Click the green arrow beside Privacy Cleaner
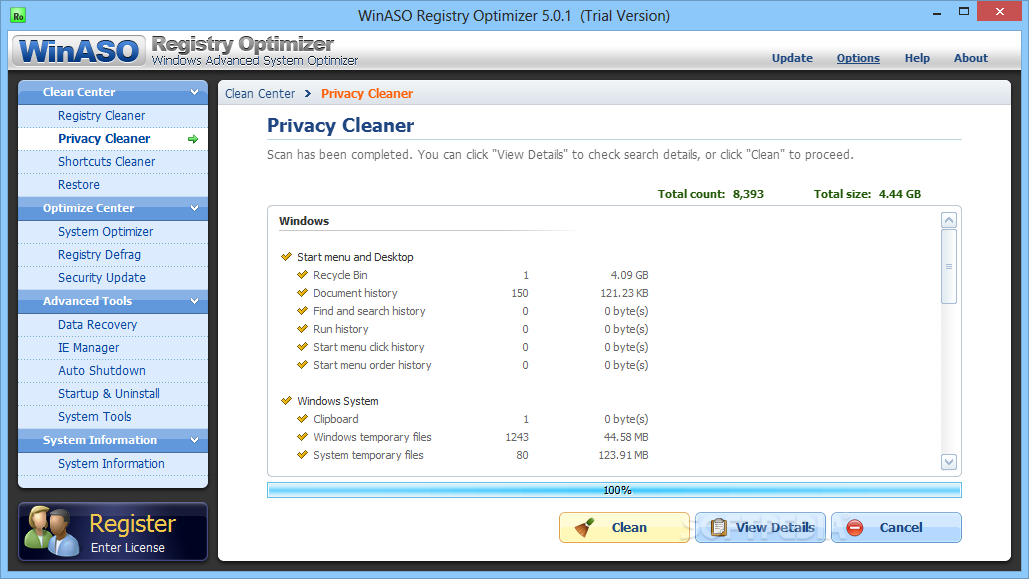1029x579 pixels. [193, 139]
